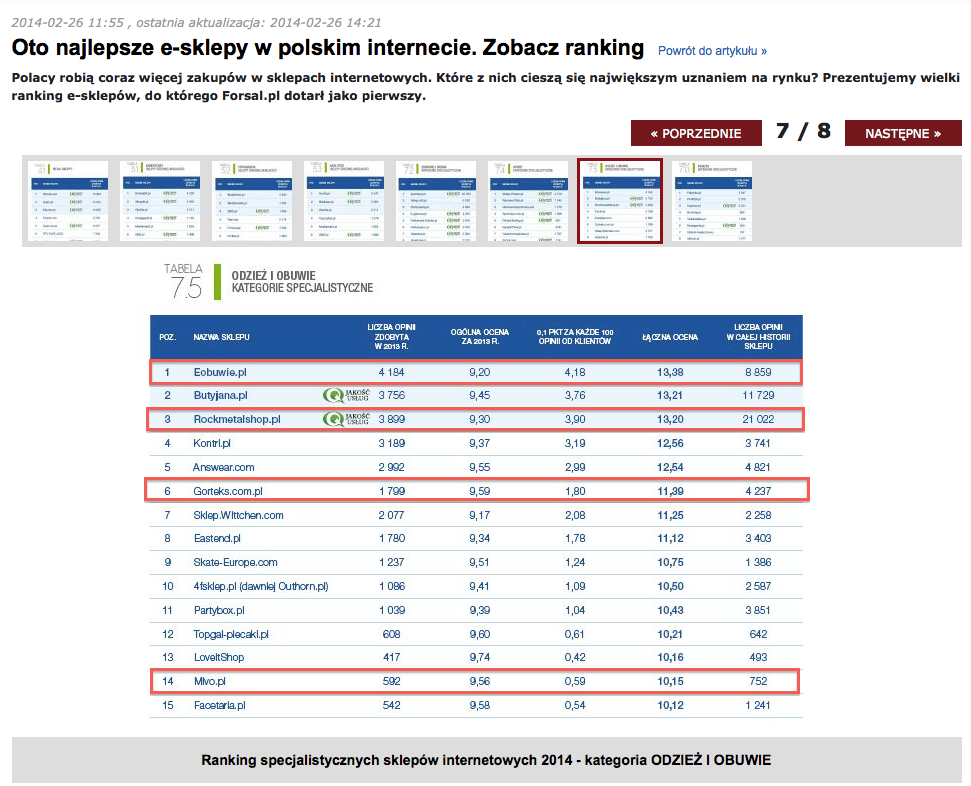Image resolution: width=971 pixels, height=786 pixels.
Task: Click the shop name Eastend.pl
Action: pos(217,538)
